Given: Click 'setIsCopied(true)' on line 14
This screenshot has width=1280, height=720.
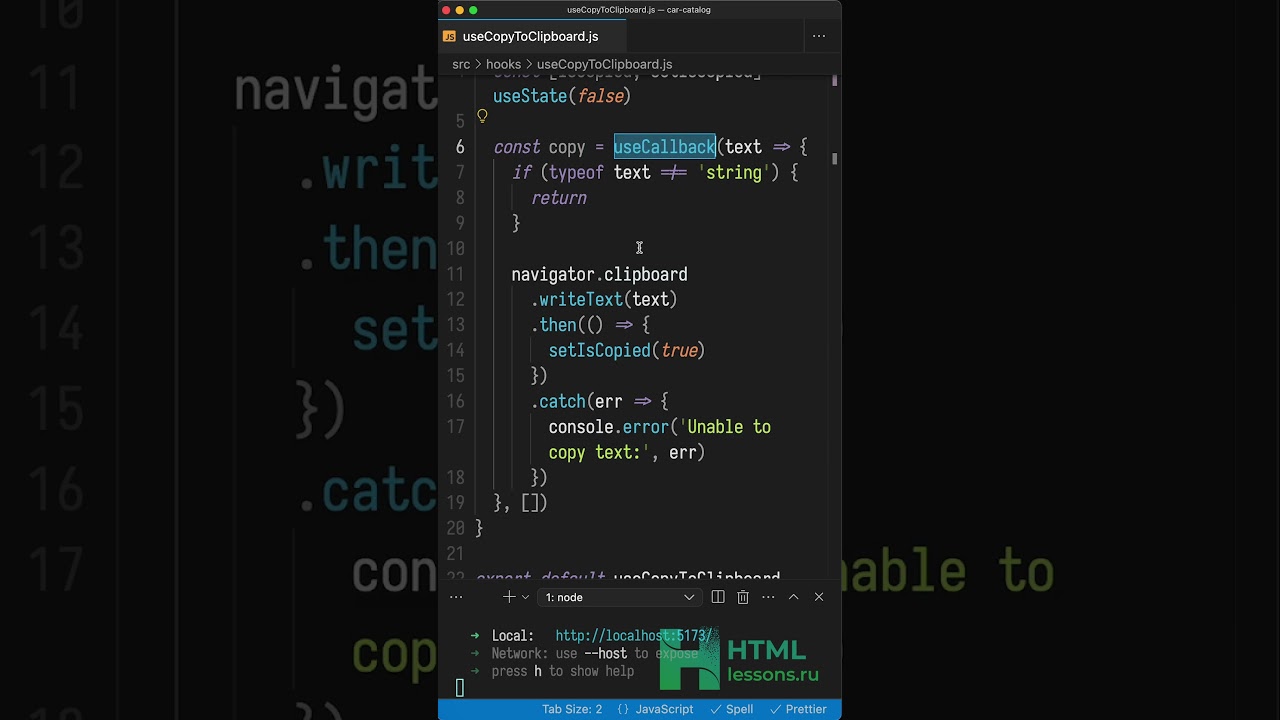Looking at the screenshot, I should tap(627, 350).
